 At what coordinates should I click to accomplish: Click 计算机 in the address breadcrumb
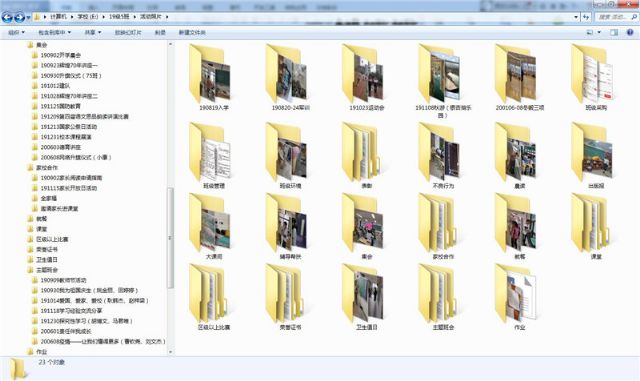point(58,17)
